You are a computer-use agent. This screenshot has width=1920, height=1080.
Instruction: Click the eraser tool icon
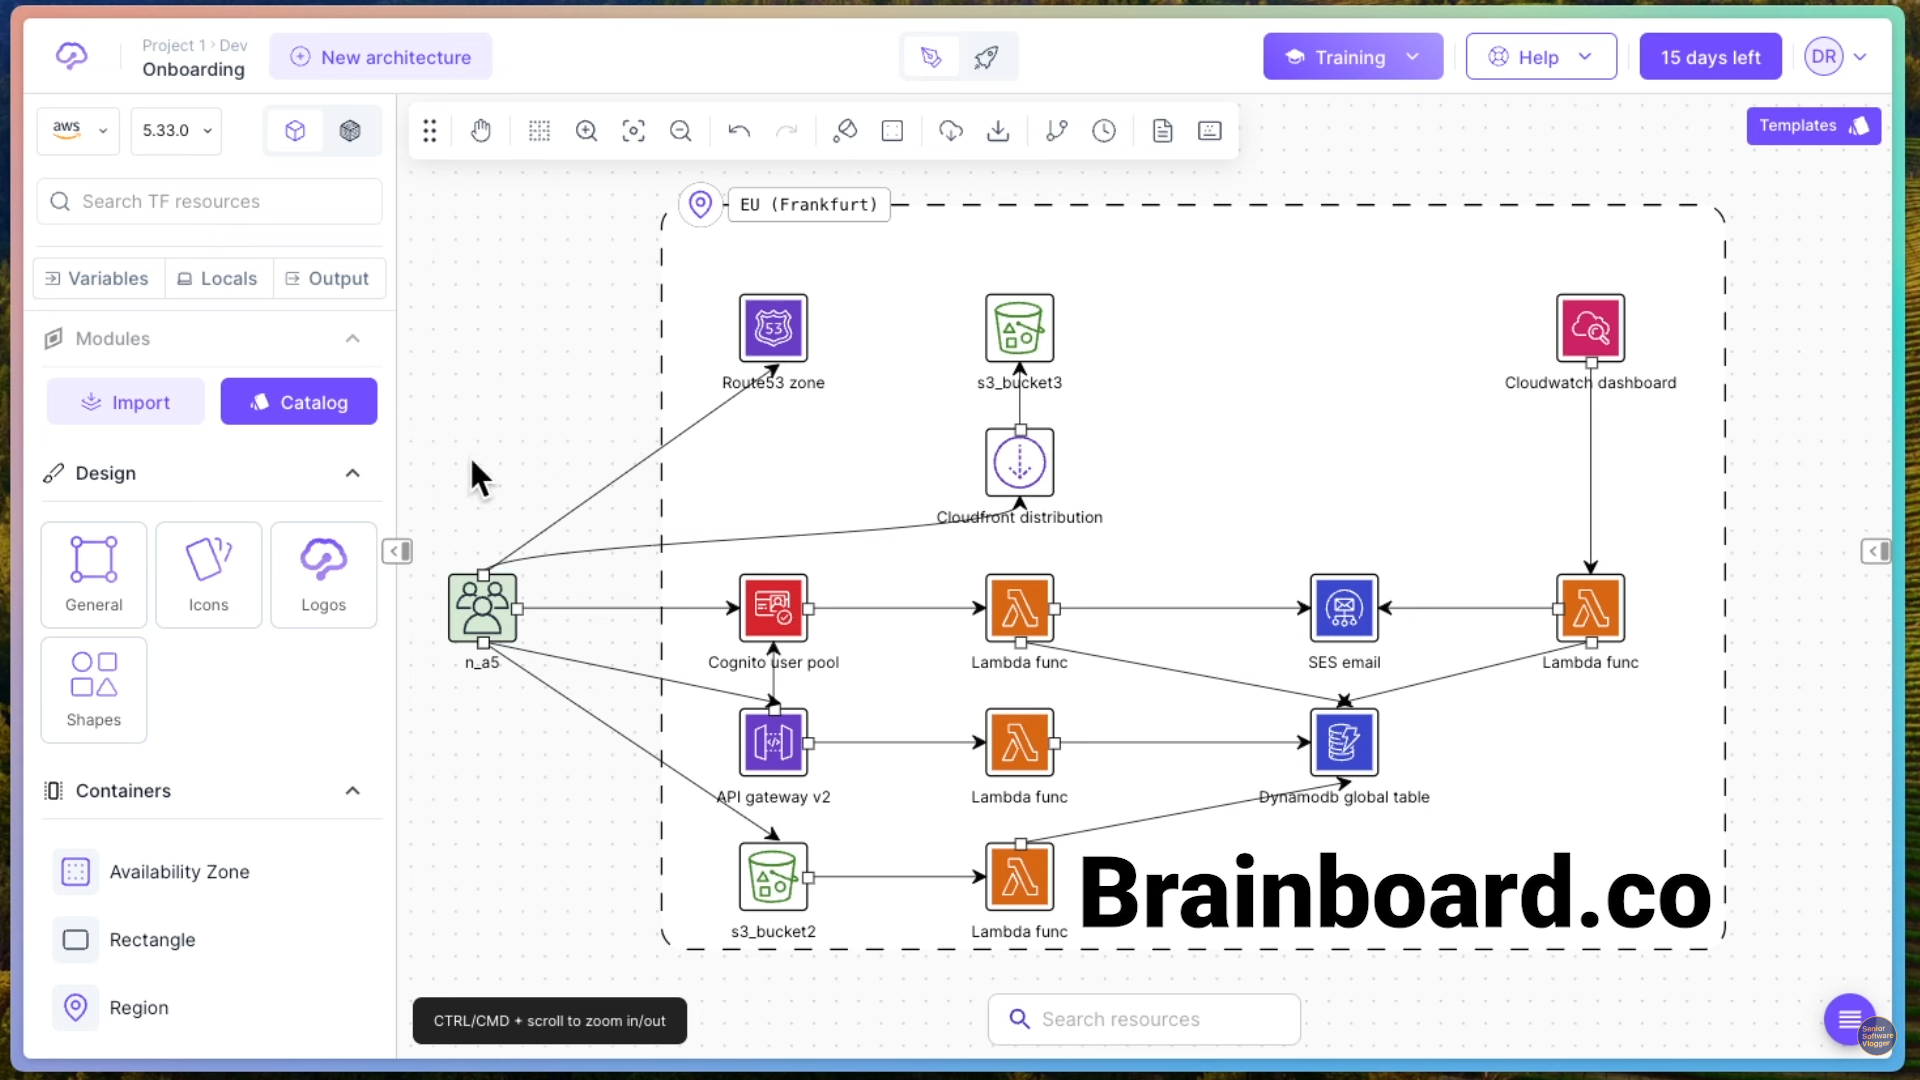pyautogui.click(x=845, y=131)
